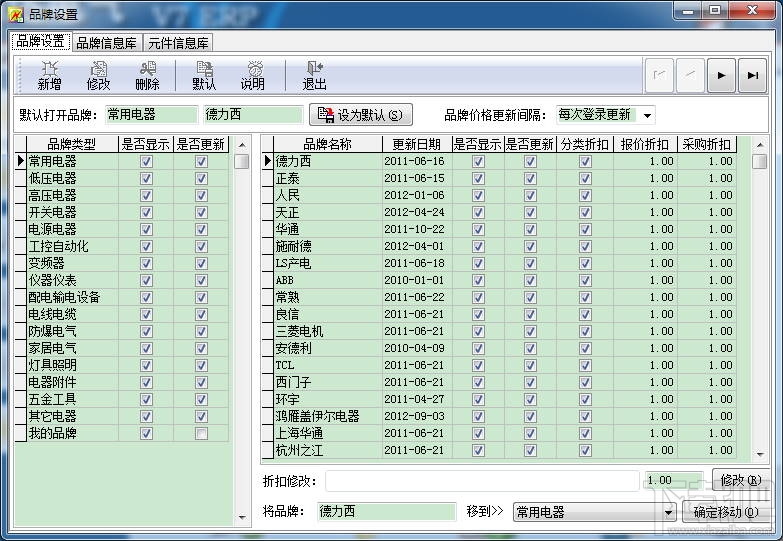The image size is (783, 541).
Task: Open the 说明 (help) toolbar icon
Action: point(253,76)
